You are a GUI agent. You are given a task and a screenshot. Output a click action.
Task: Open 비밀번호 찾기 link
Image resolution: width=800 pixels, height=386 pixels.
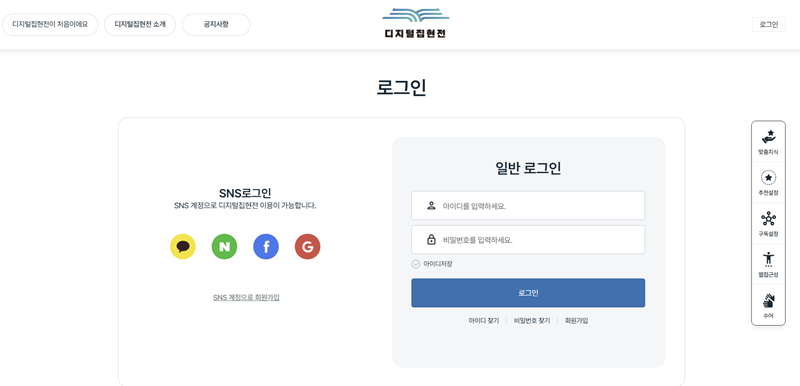532,321
